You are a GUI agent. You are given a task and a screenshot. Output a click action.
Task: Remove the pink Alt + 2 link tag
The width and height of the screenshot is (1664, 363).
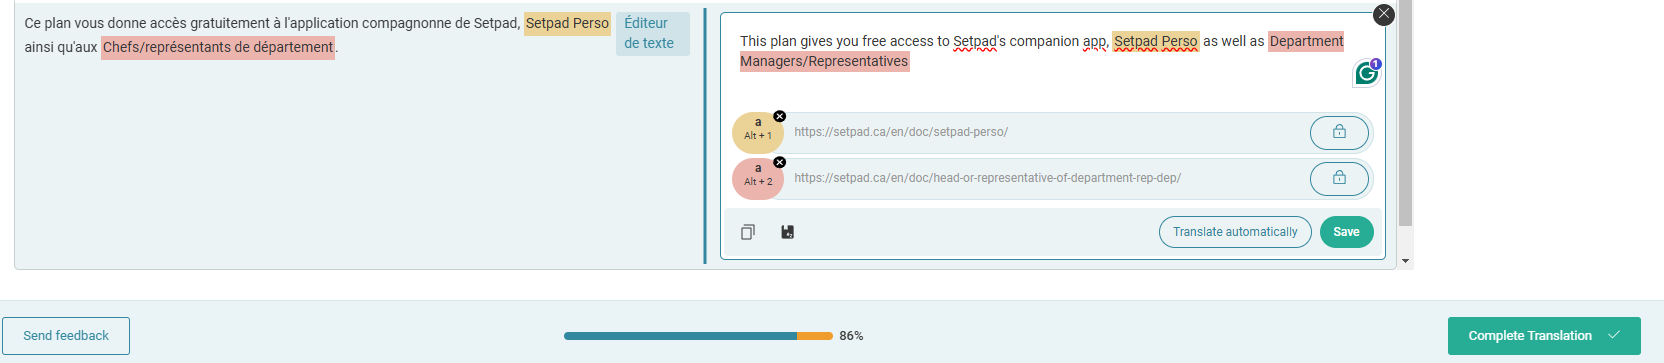(x=780, y=162)
